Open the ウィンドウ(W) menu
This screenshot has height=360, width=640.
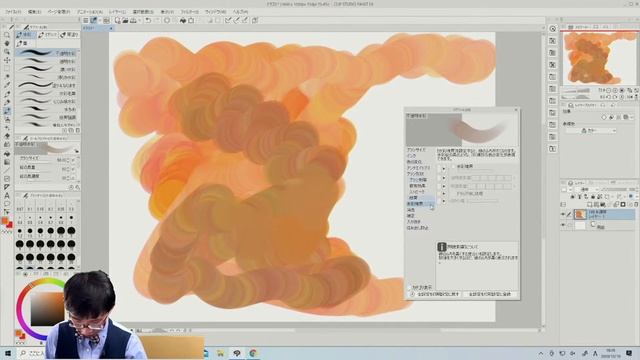click(x=216, y=12)
